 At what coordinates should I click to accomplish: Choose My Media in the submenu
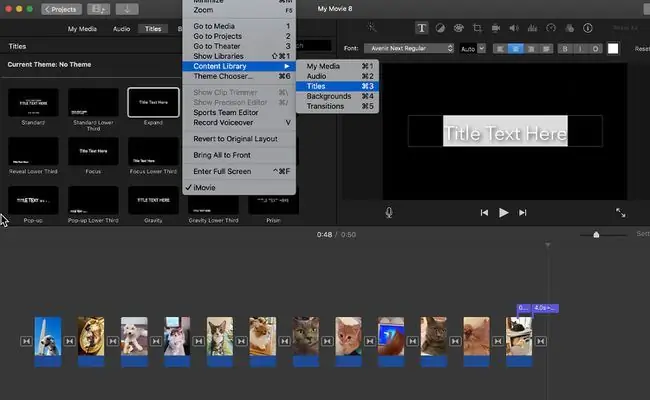point(337,66)
